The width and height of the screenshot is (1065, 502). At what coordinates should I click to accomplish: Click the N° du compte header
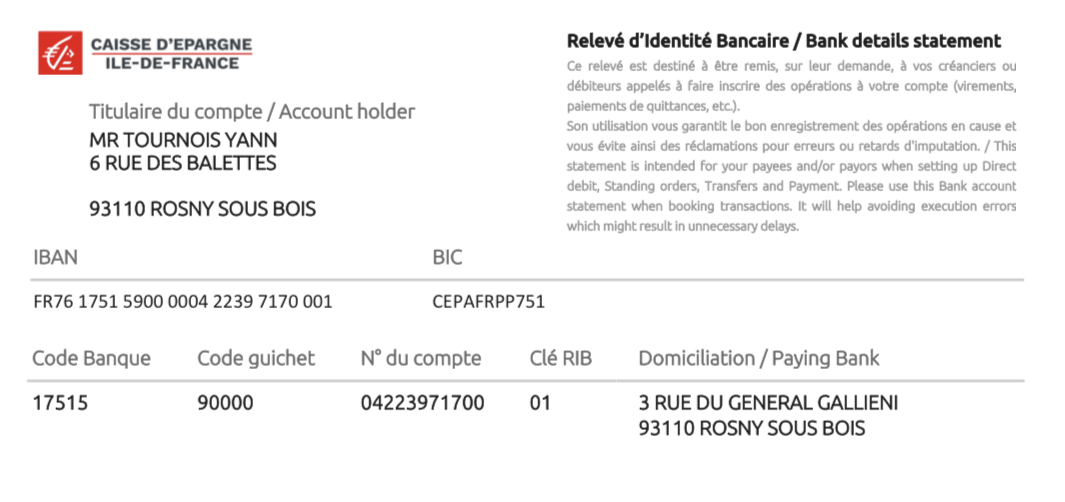tap(420, 358)
